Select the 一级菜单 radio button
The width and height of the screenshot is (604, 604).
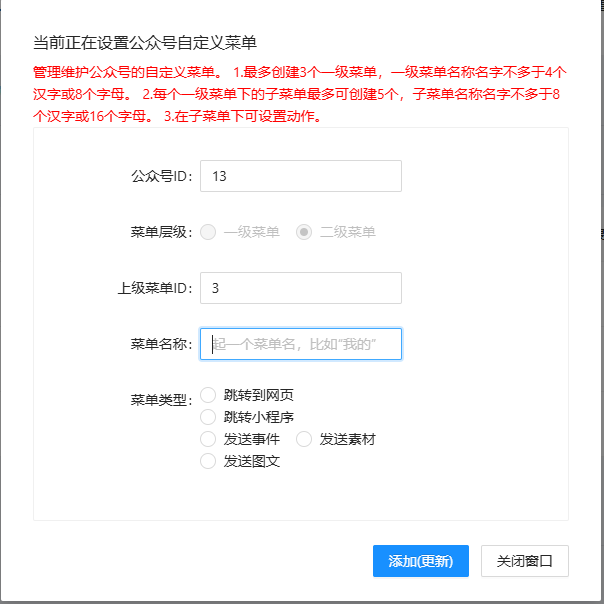point(209,232)
